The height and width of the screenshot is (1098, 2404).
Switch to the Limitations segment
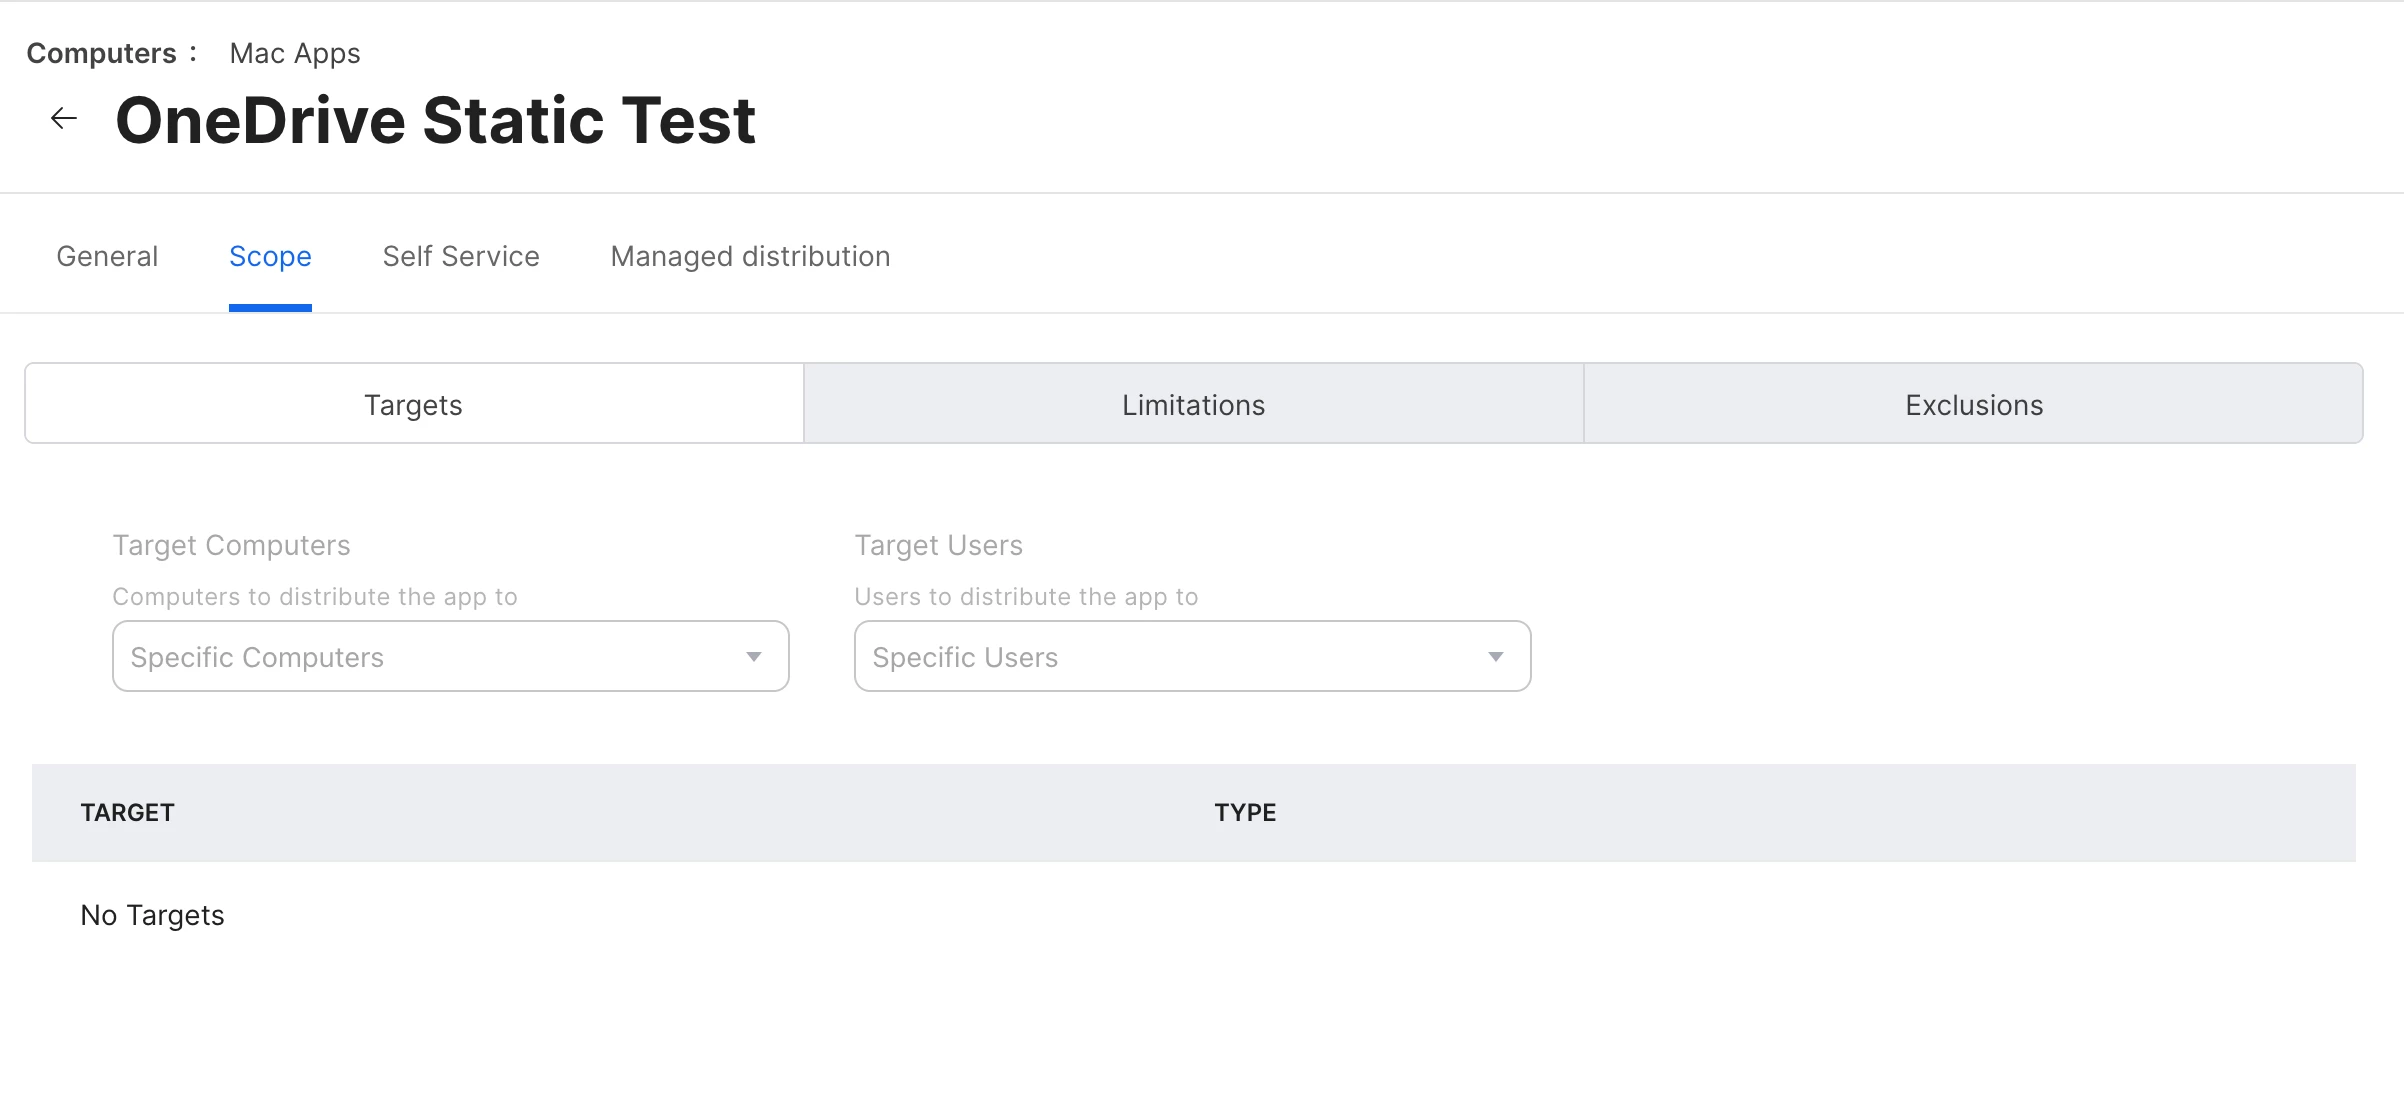[x=1194, y=404]
